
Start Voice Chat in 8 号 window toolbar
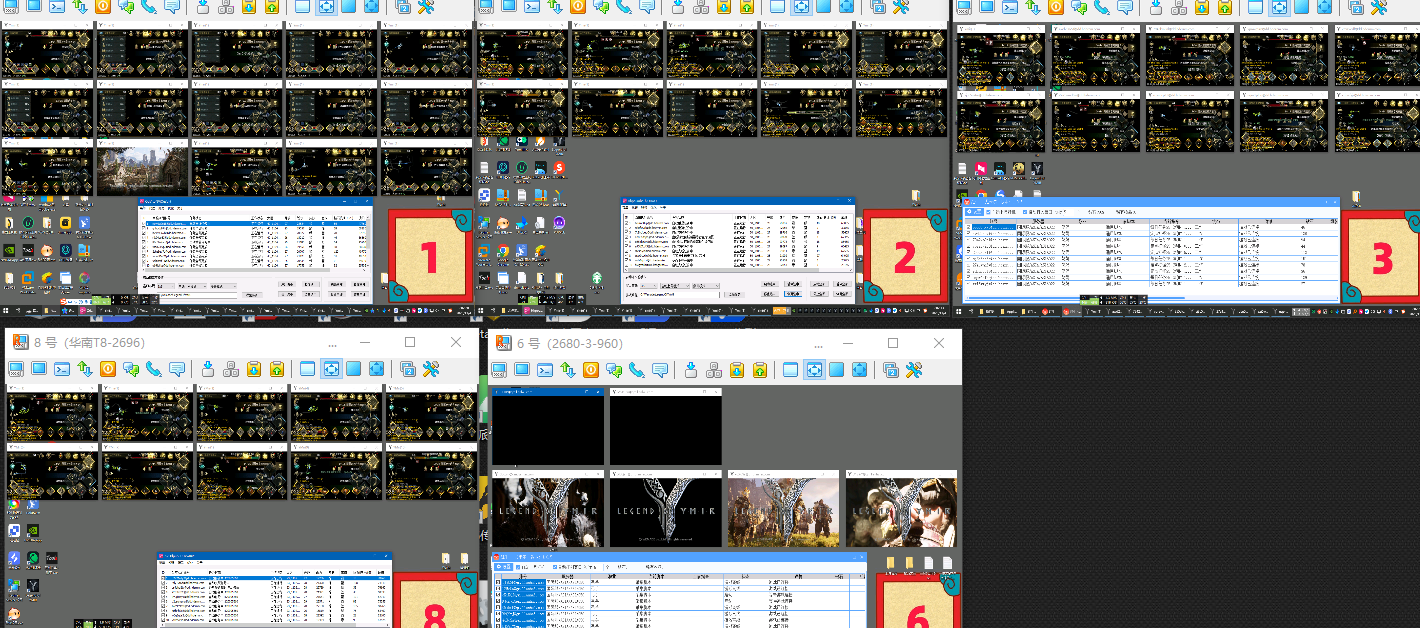153,369
